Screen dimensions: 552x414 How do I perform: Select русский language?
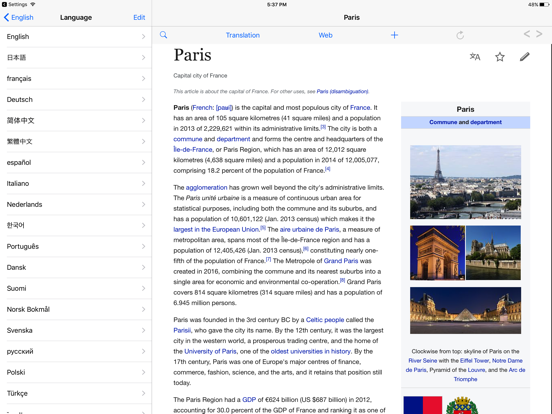tap(76, 351)
